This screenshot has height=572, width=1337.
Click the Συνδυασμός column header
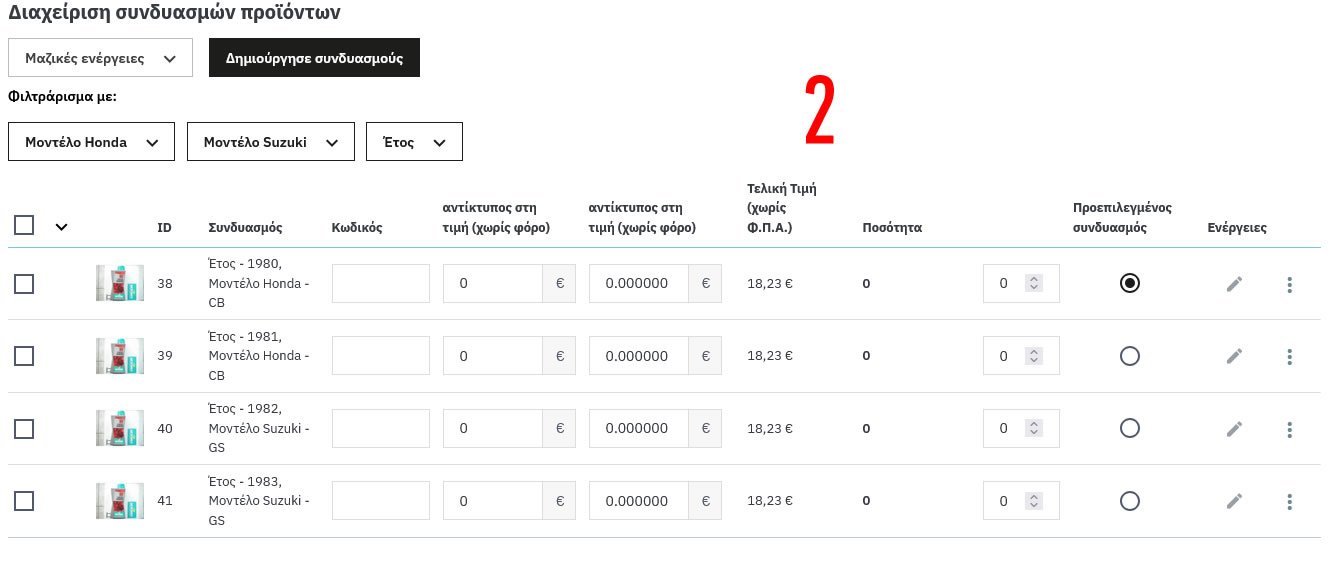tap(245, 228)
